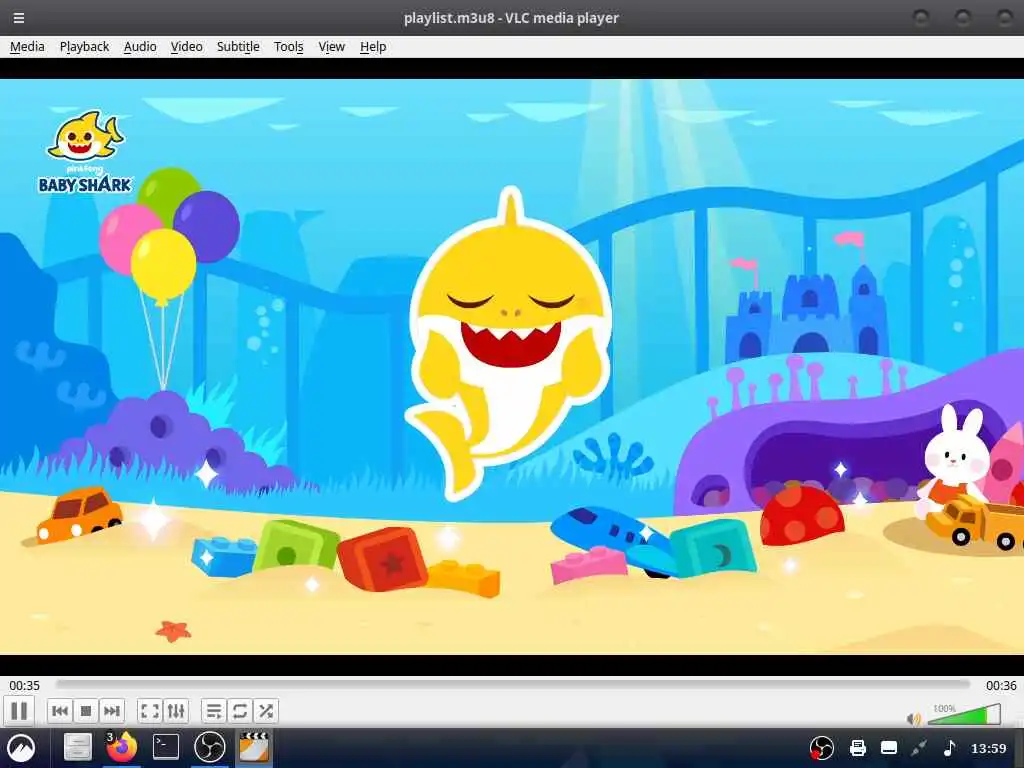Skip to the next playlist item
Image resolution: width=1024 pixels, height=768 pixels.
pyautogui.click(x=112, y=711)
